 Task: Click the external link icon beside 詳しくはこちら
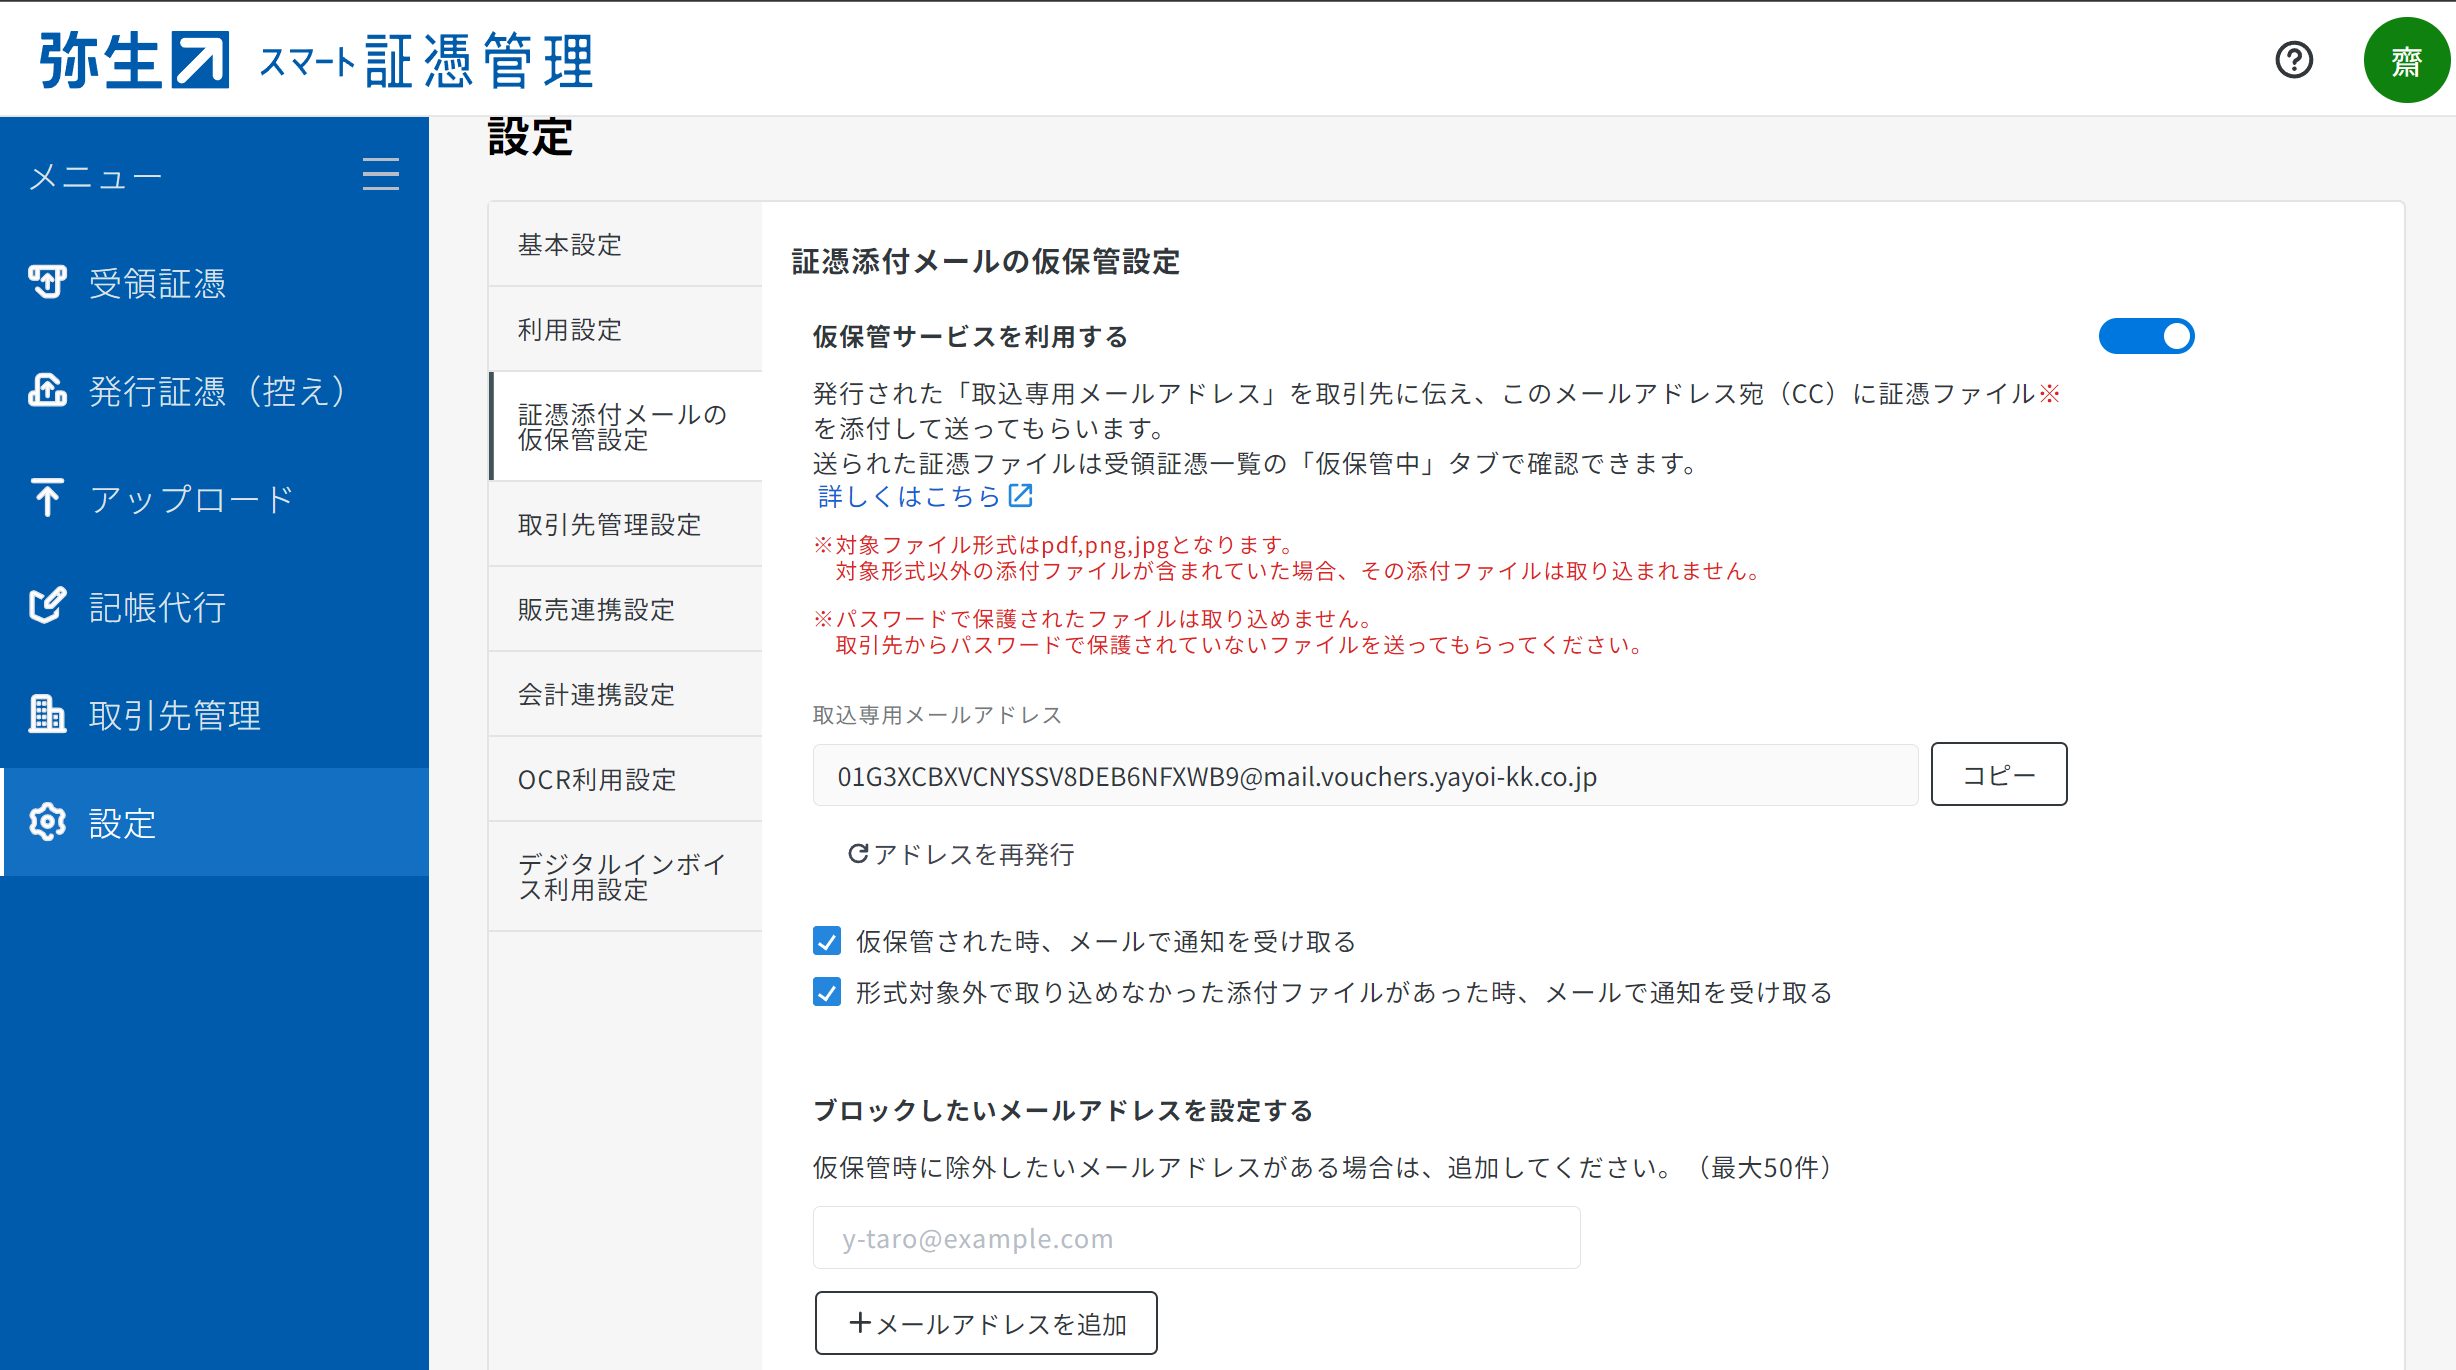pyautogui.click(x=1021, y=495)
